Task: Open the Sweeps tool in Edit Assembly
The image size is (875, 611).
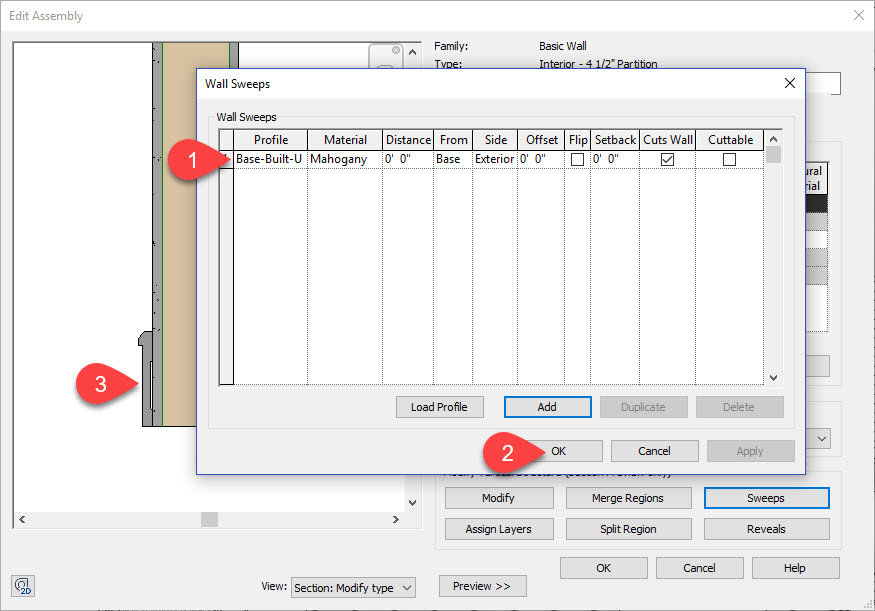Action: [x=766, y=497]
